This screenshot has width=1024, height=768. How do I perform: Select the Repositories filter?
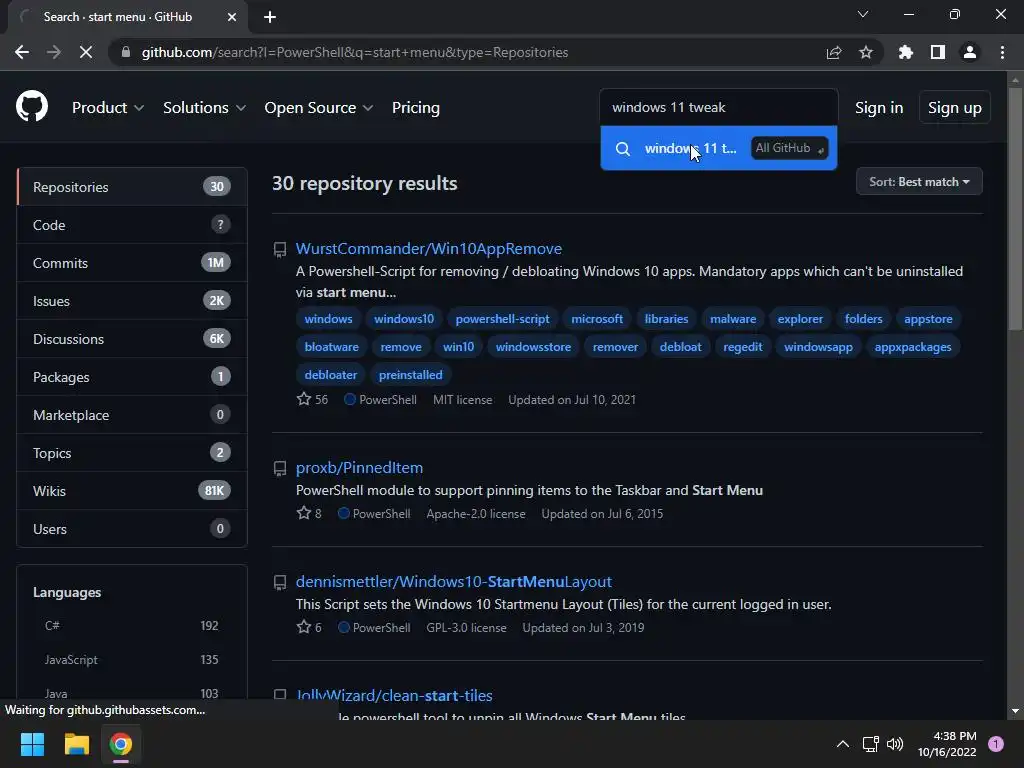point(132,187)
